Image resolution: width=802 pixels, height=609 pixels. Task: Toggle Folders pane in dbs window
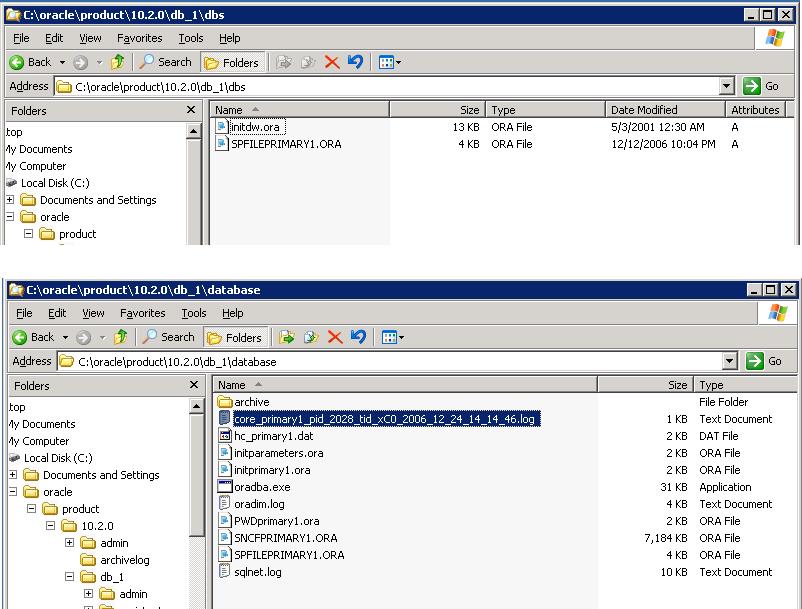click(233, 62)
